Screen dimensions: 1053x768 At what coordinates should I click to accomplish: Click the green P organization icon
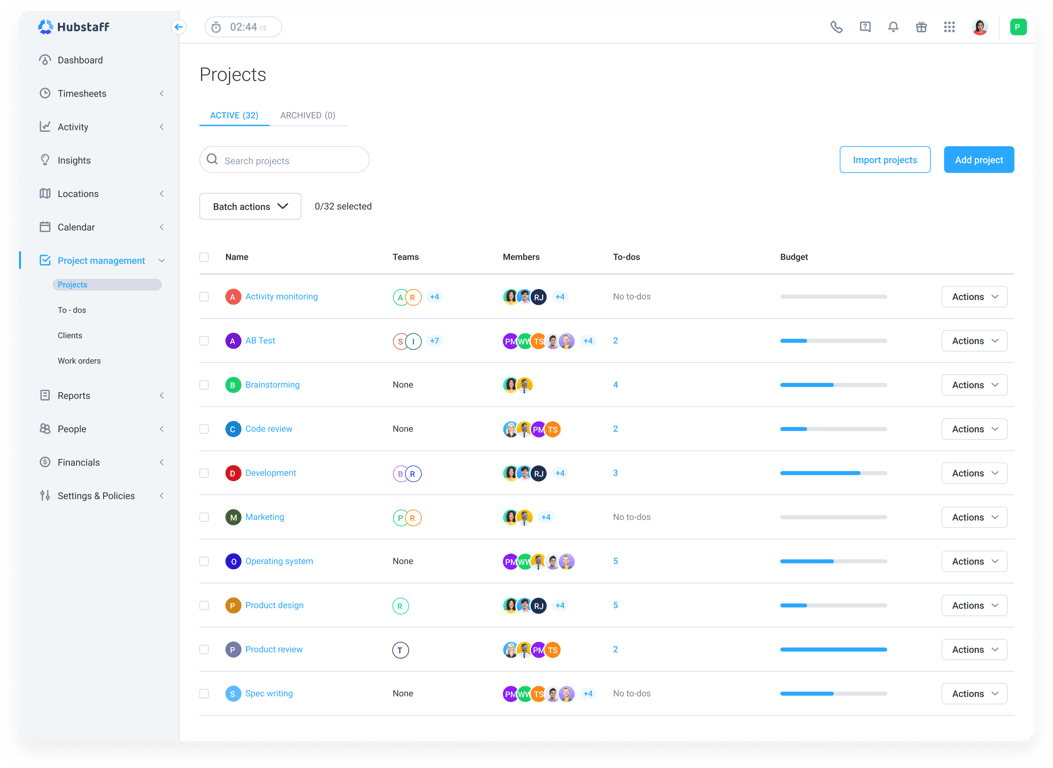[x=1018, y=27]
